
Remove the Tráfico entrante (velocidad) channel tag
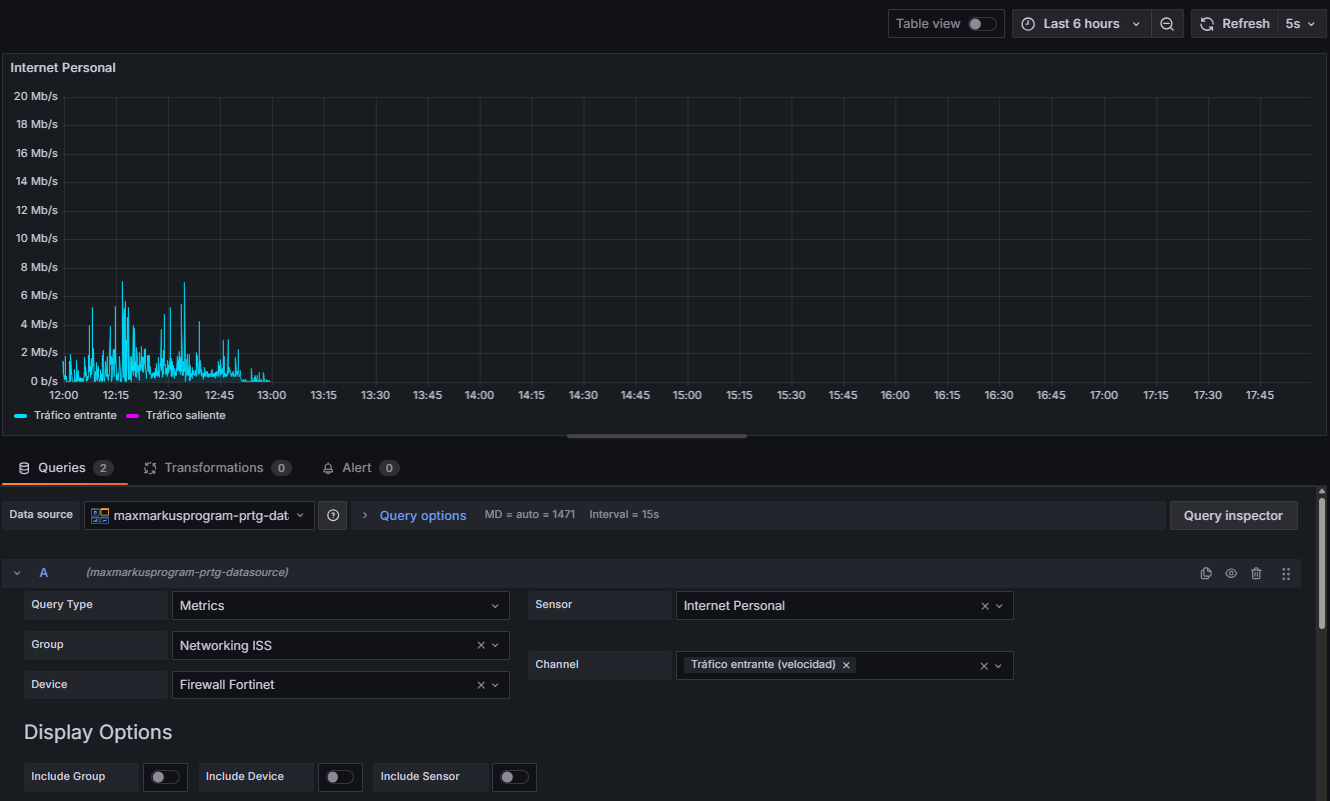(x=846, y=665)
